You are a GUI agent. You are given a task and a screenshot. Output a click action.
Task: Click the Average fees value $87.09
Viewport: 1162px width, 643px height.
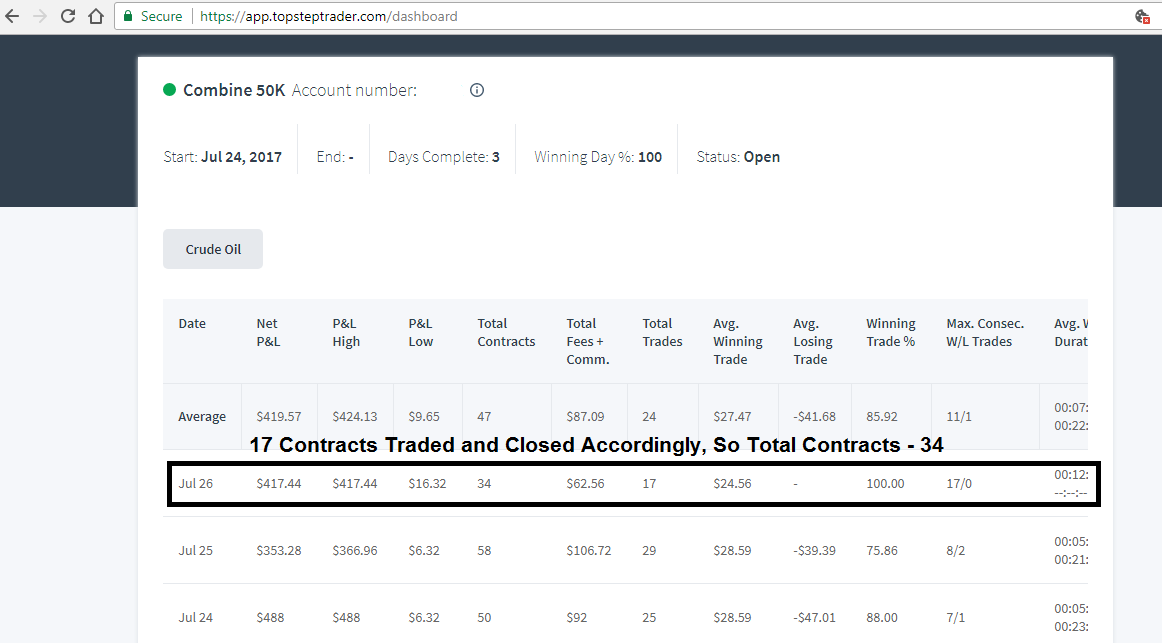coord(585,416)
